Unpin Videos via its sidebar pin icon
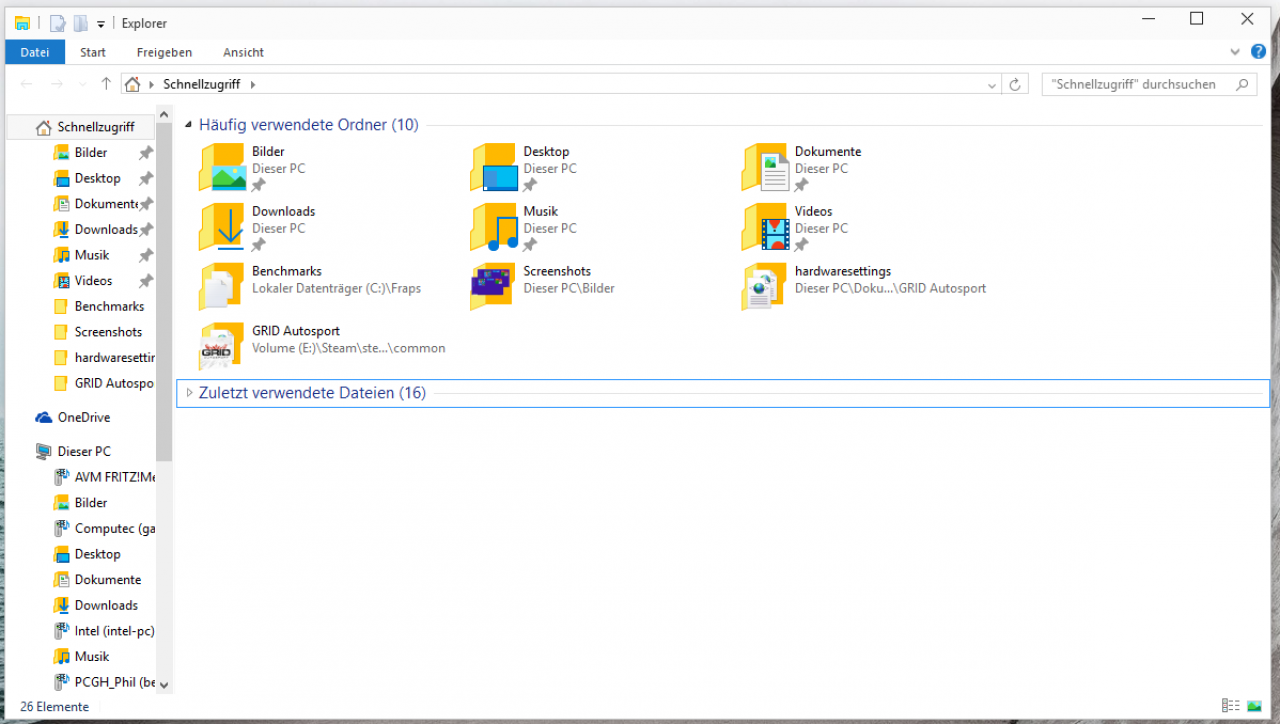 pyautogui.click(x=146, y=281)
